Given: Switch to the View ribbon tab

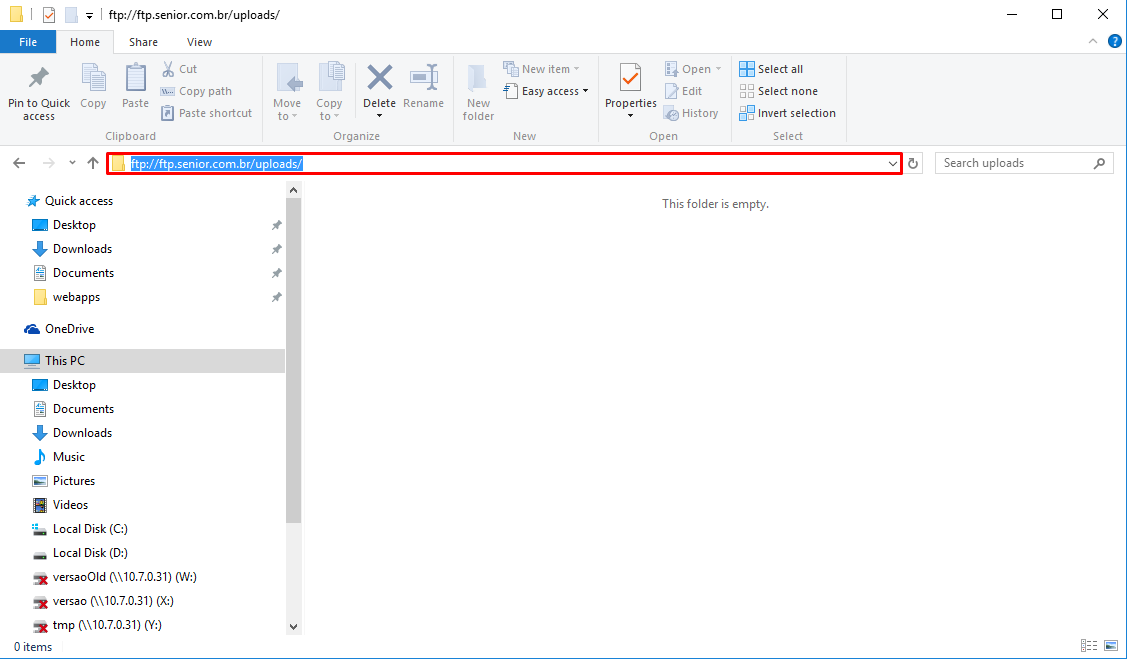Looking at the screenshot, I should tap(199, 42).
